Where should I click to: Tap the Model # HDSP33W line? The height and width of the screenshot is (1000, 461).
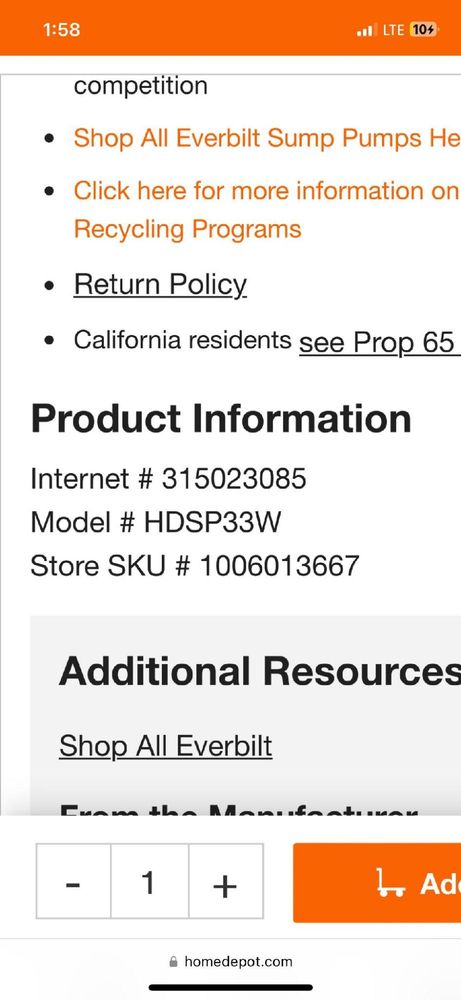156,522
